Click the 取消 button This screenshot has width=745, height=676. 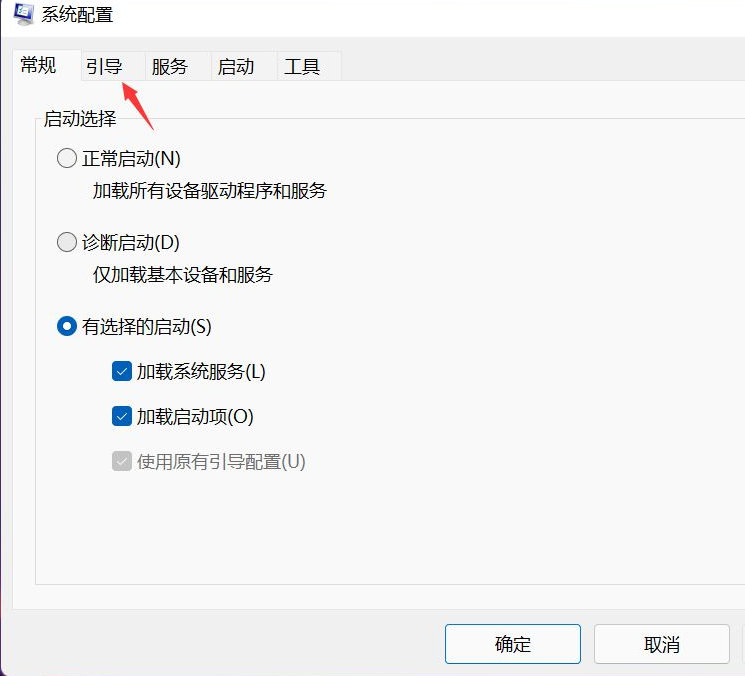(661, 644)
